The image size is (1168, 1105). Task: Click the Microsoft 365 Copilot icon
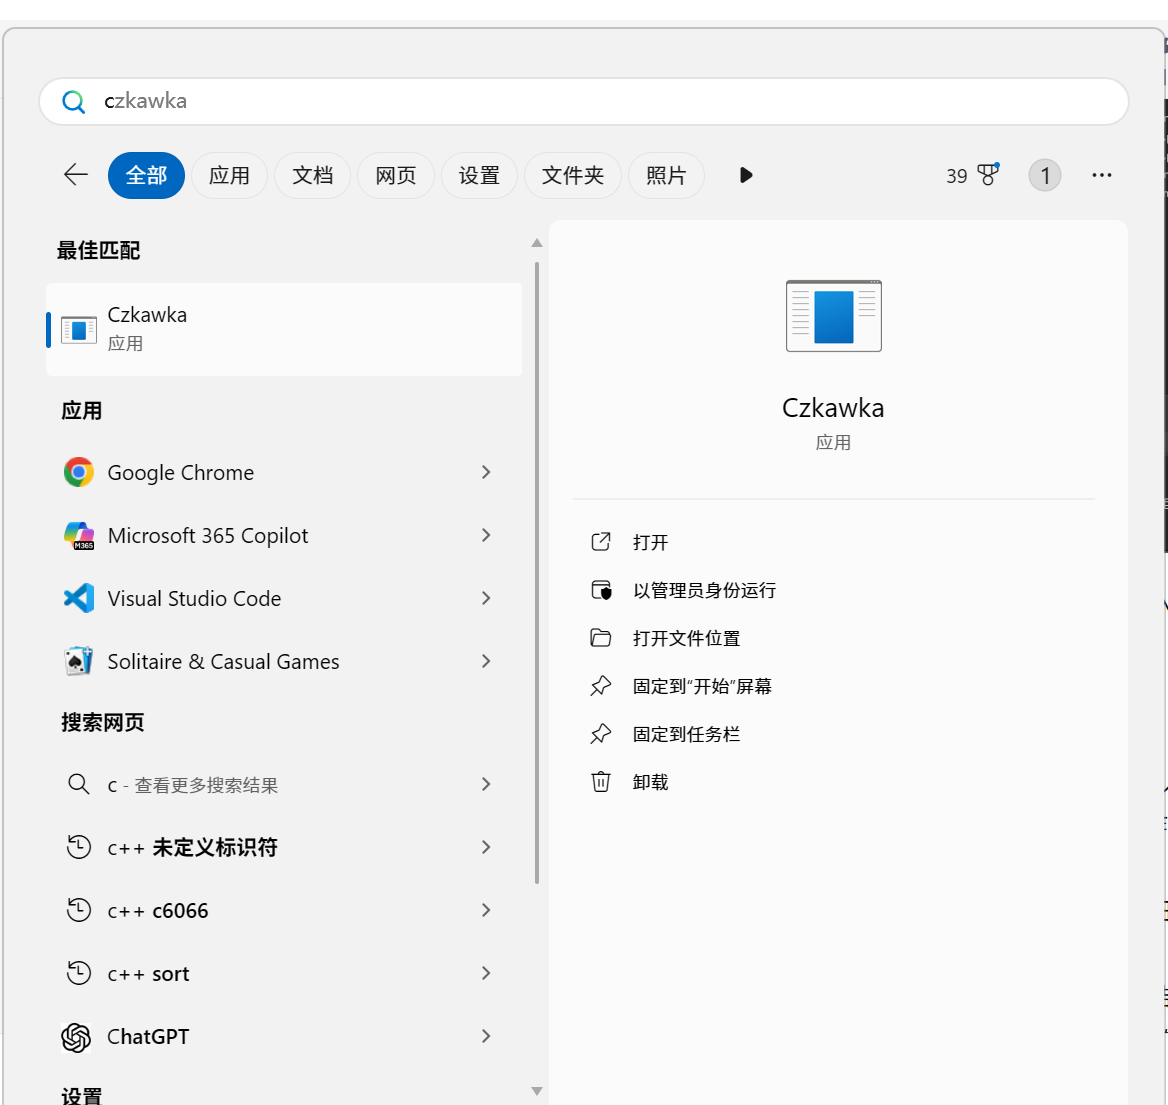tap(78, 536)
